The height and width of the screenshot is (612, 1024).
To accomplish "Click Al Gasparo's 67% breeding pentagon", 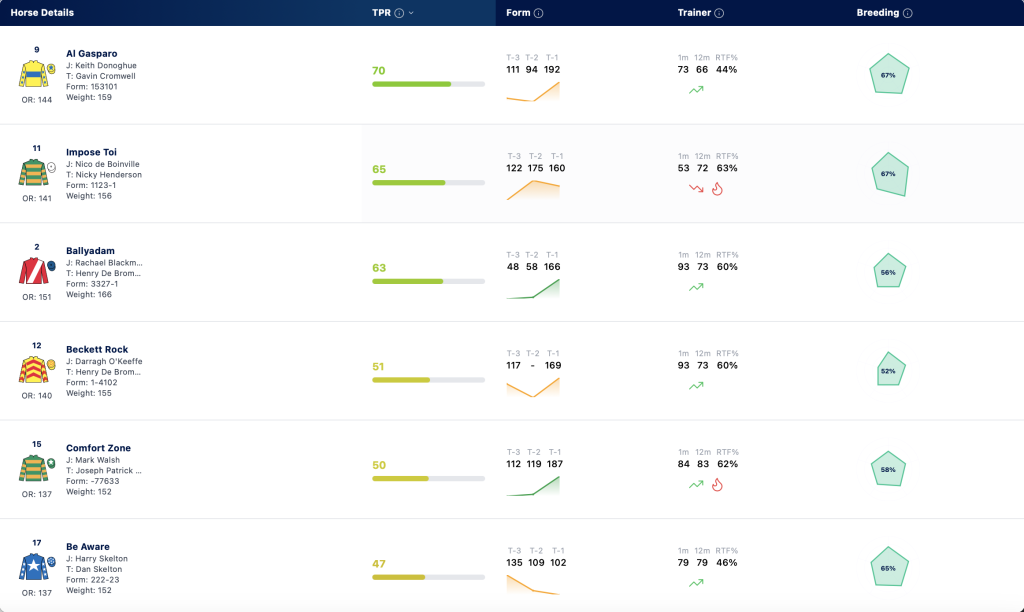I will click(889, 74).
